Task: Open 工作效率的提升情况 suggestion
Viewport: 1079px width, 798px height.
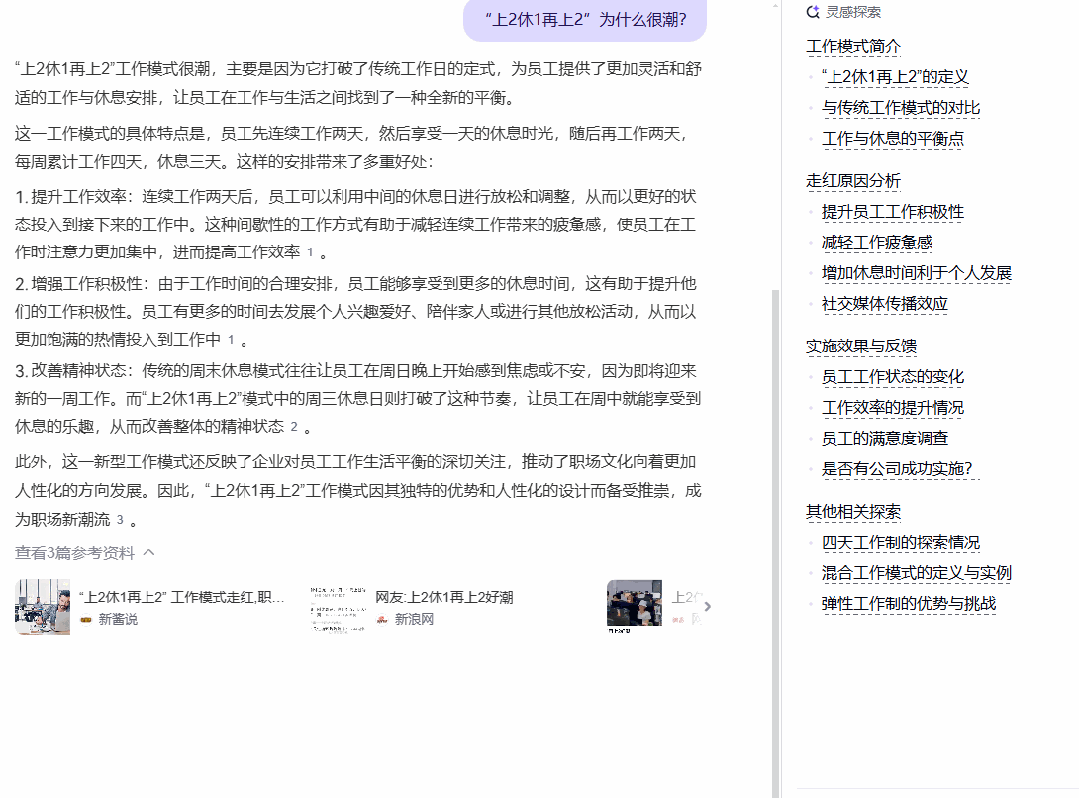Action: tap(893, 408)
